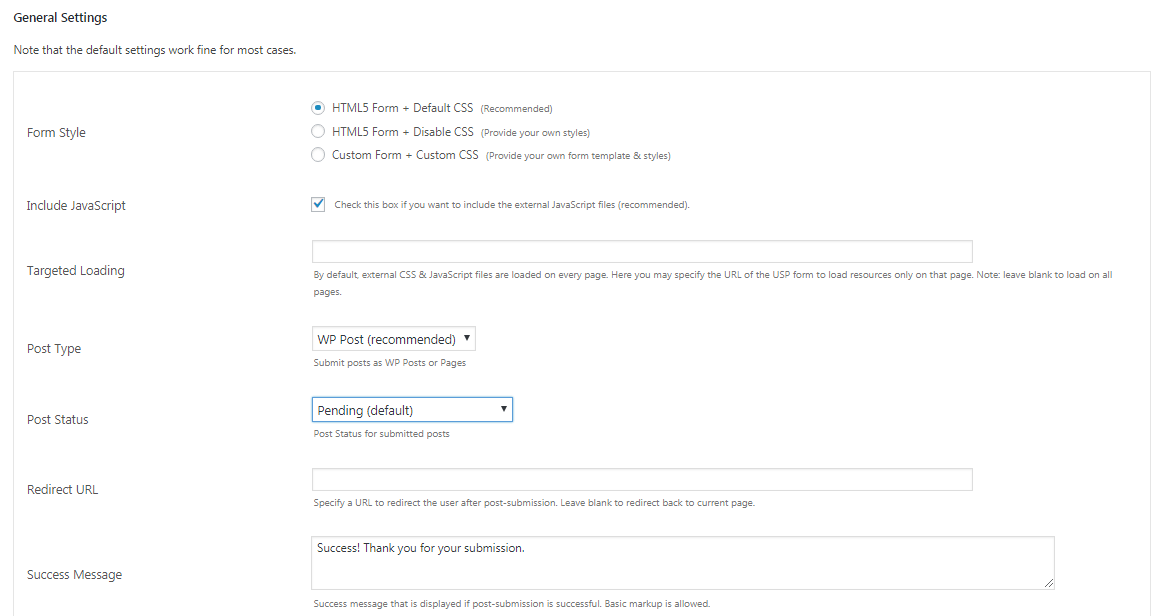
Task: Click the Redirect URL help description text
Action: (x=534, y=503)
